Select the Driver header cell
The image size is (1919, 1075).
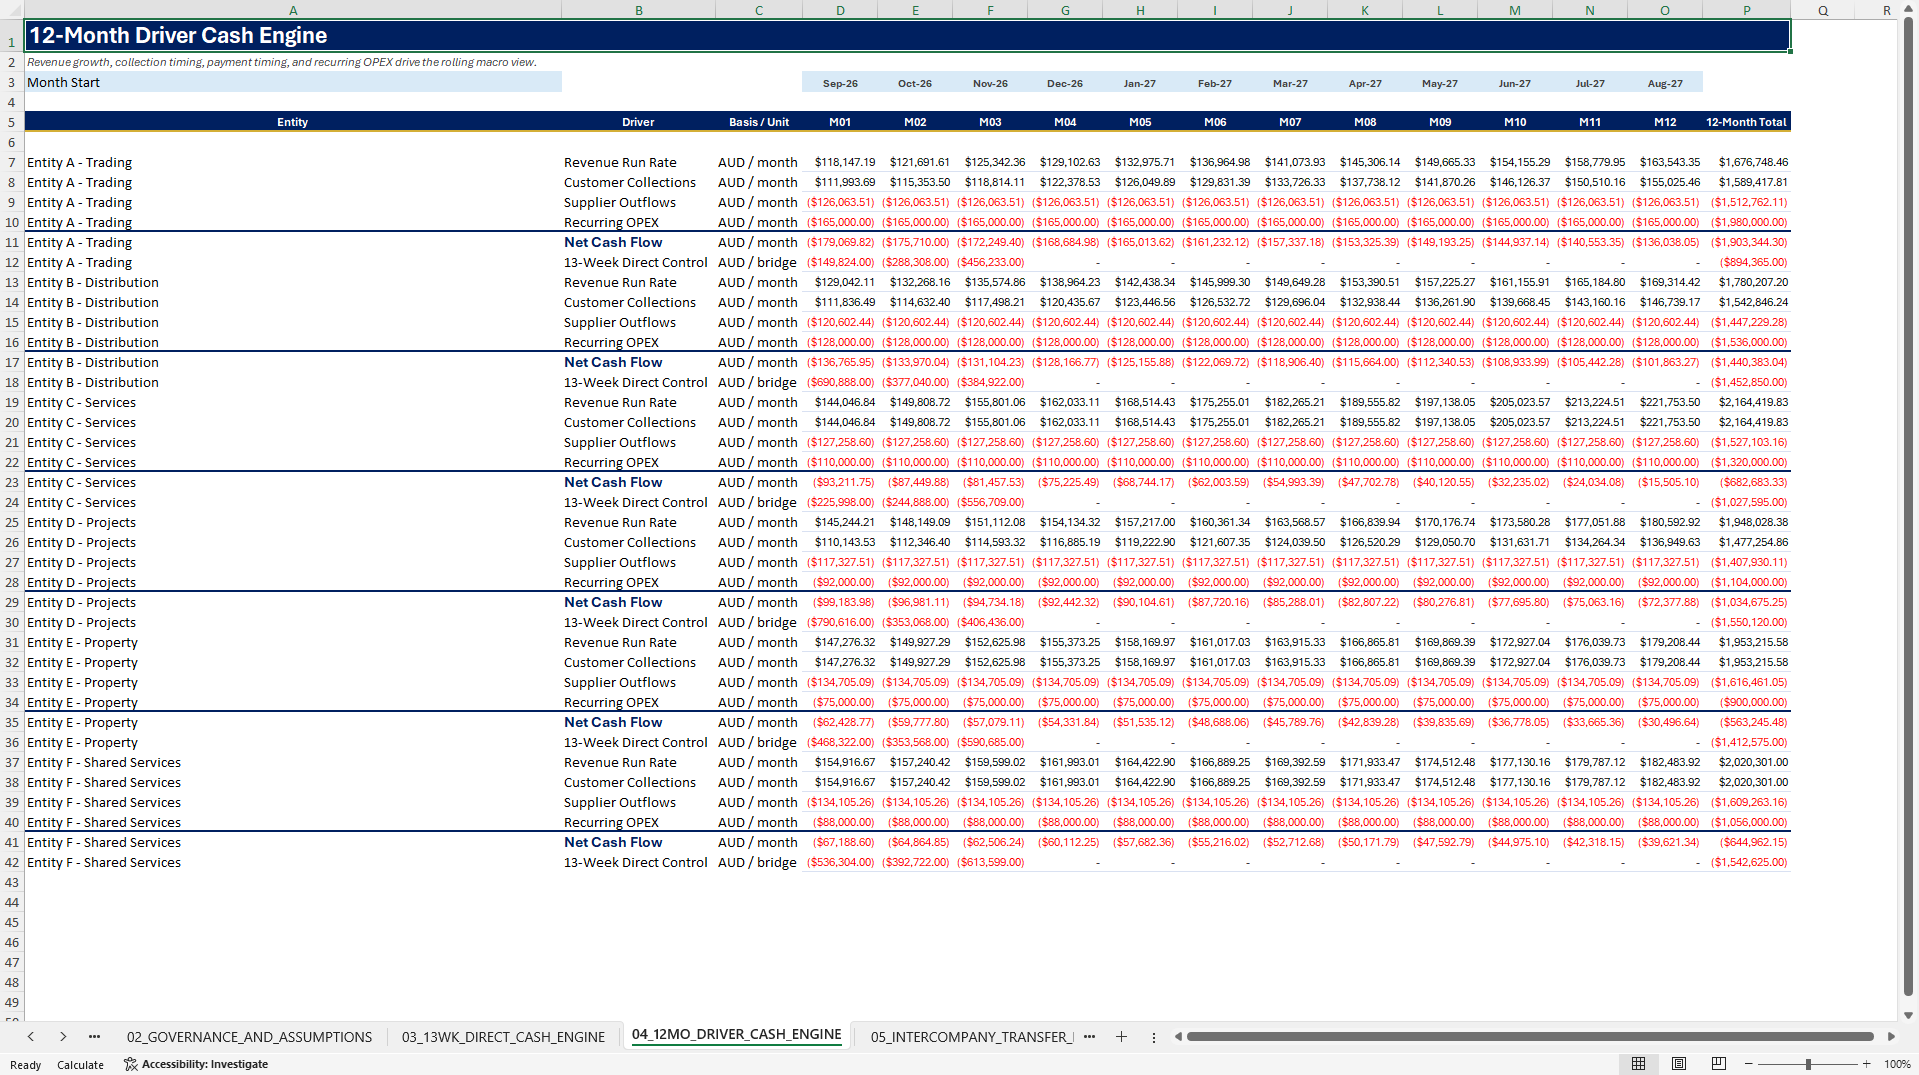(x=638, y=122)
